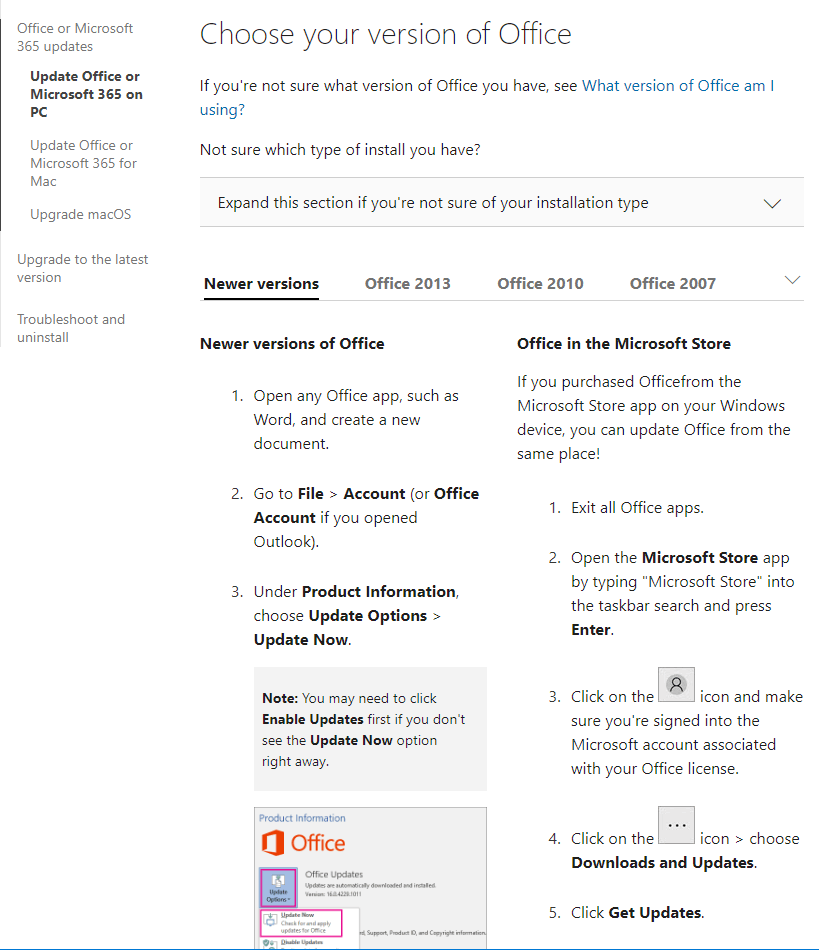Open the 'What version of Office am I using' link
The image size is (819, 950).
[x=677, y=86]
